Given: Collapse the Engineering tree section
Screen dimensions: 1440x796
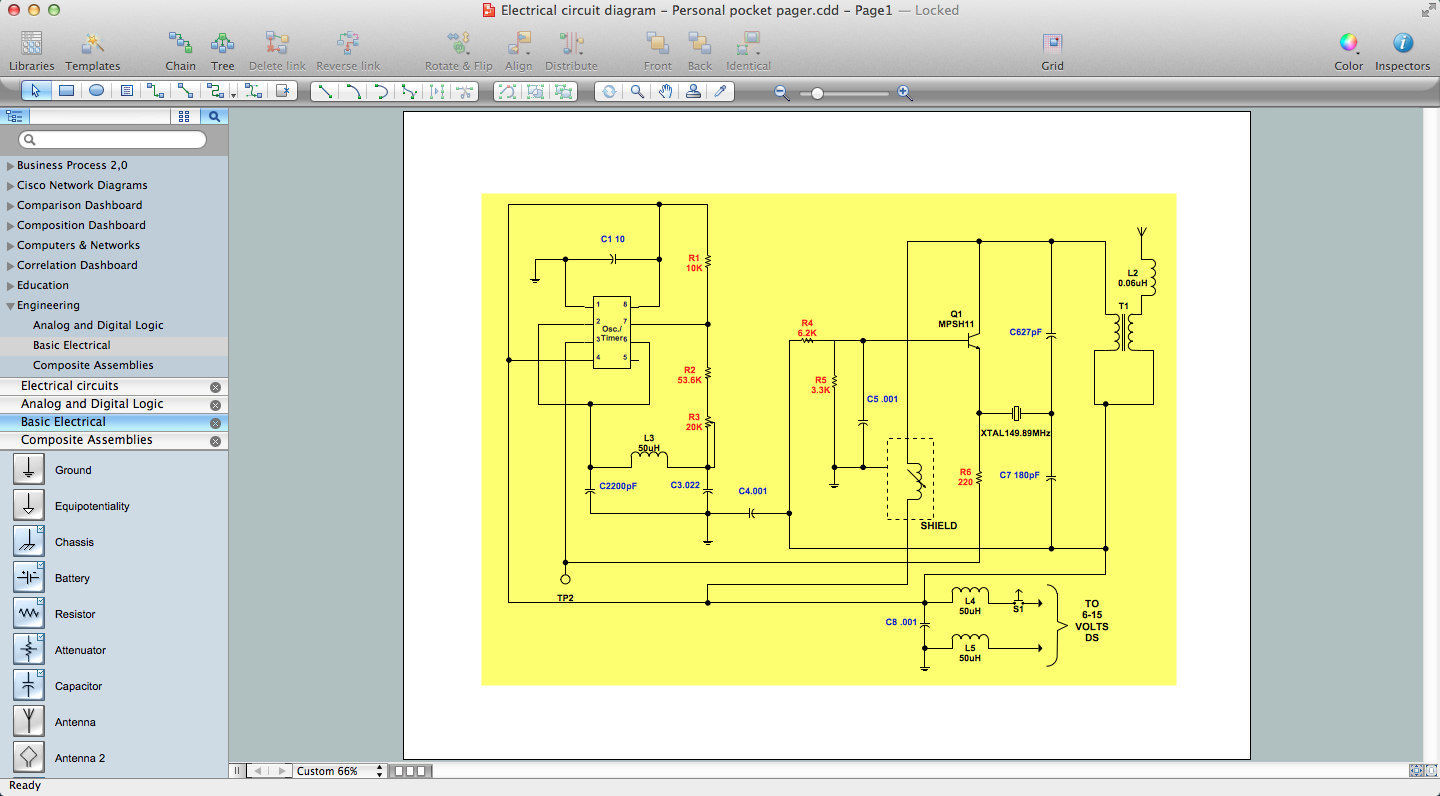Looking at the screenshot, I should coord(9,305).
